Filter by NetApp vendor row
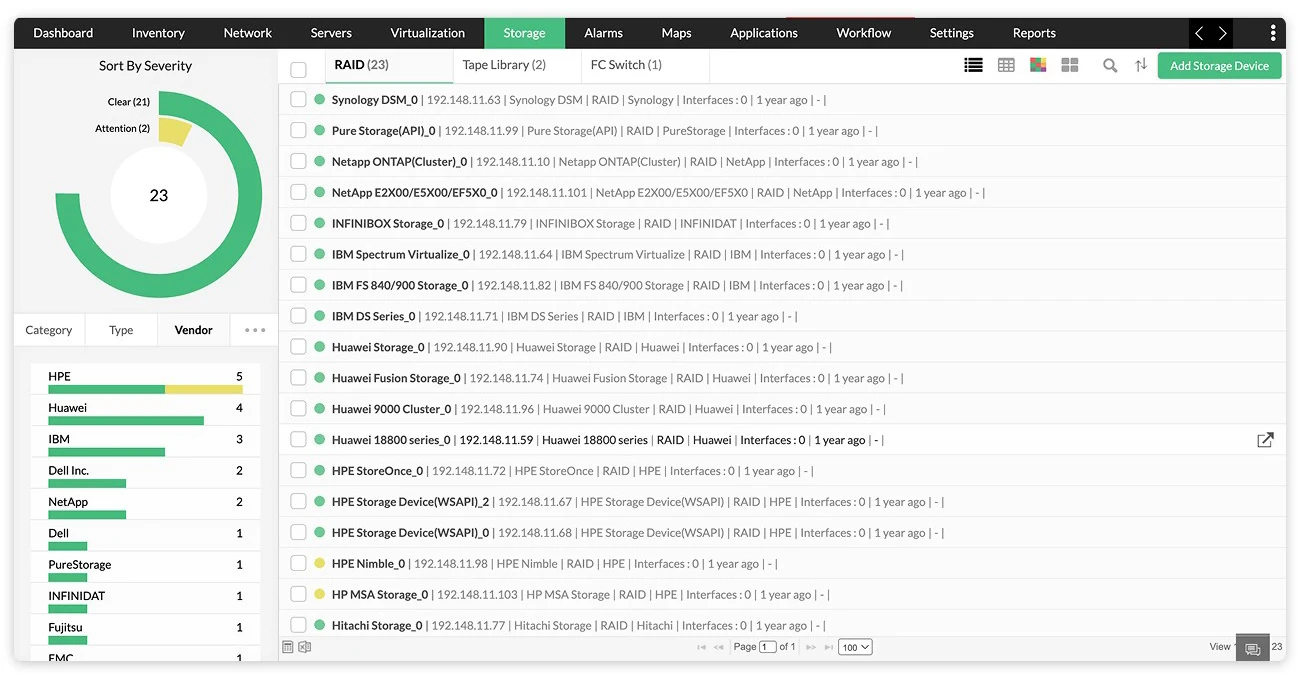Viewport: 1300px width, 687px height. coord(146,505)
